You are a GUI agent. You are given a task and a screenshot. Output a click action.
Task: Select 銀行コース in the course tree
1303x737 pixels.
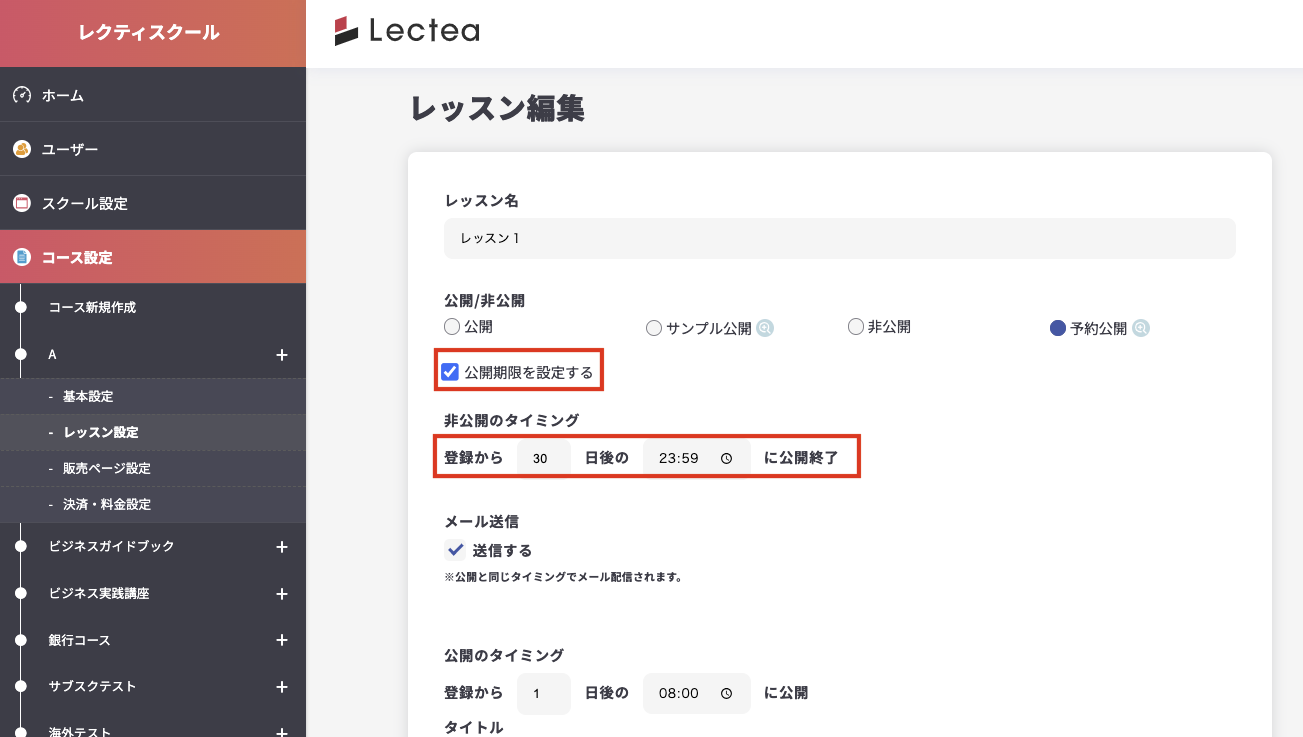79,640
